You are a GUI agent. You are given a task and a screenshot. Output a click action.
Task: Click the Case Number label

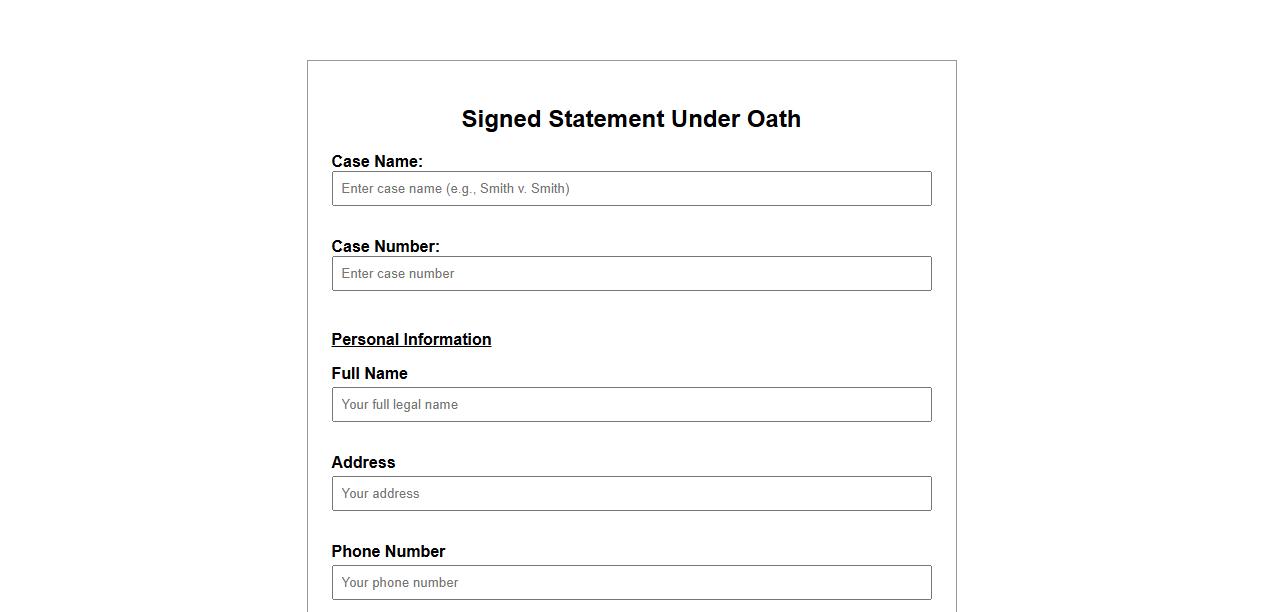point(385,246)
